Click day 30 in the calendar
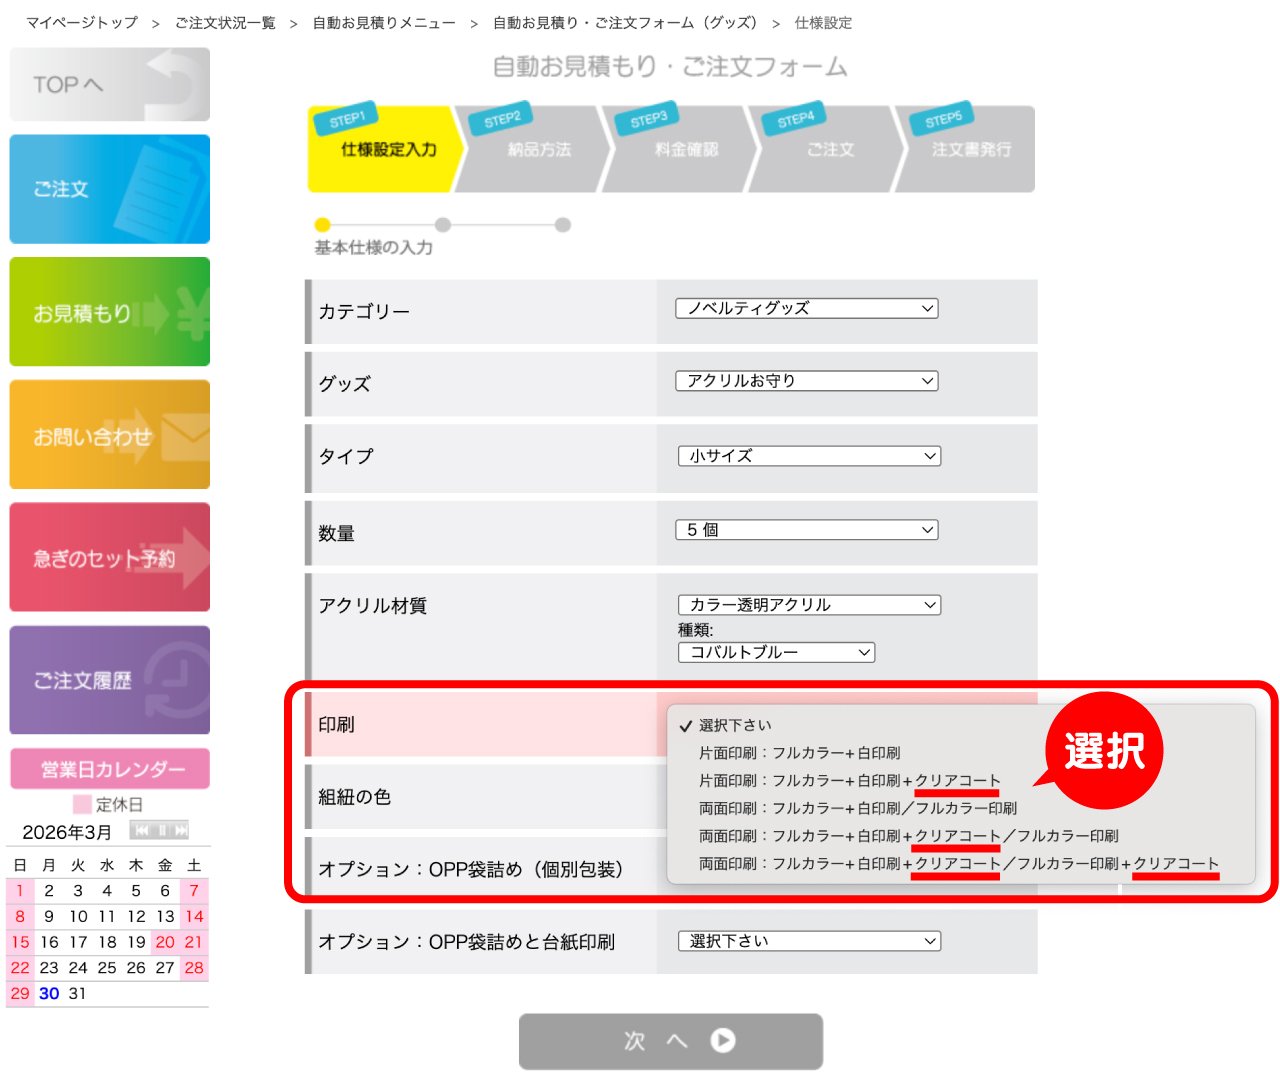Screen dimensions: 1280x1092 click(49, 994)
